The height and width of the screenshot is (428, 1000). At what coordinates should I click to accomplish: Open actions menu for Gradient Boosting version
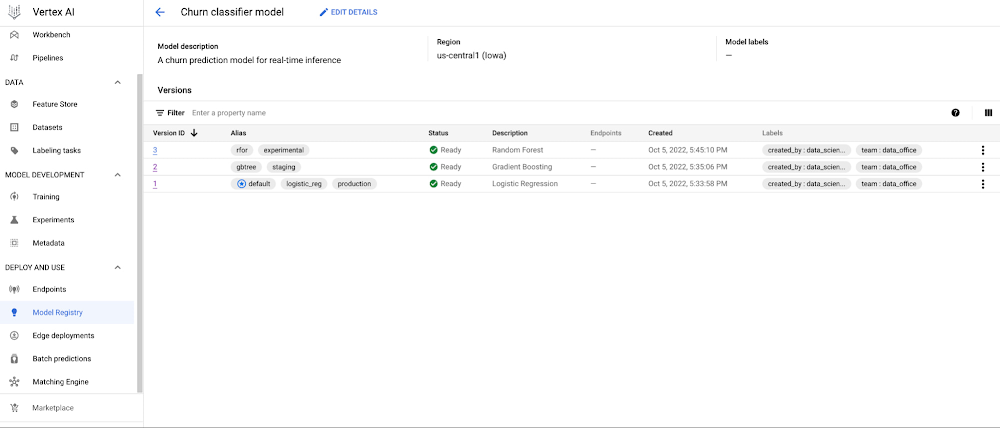tap(983, 167)
